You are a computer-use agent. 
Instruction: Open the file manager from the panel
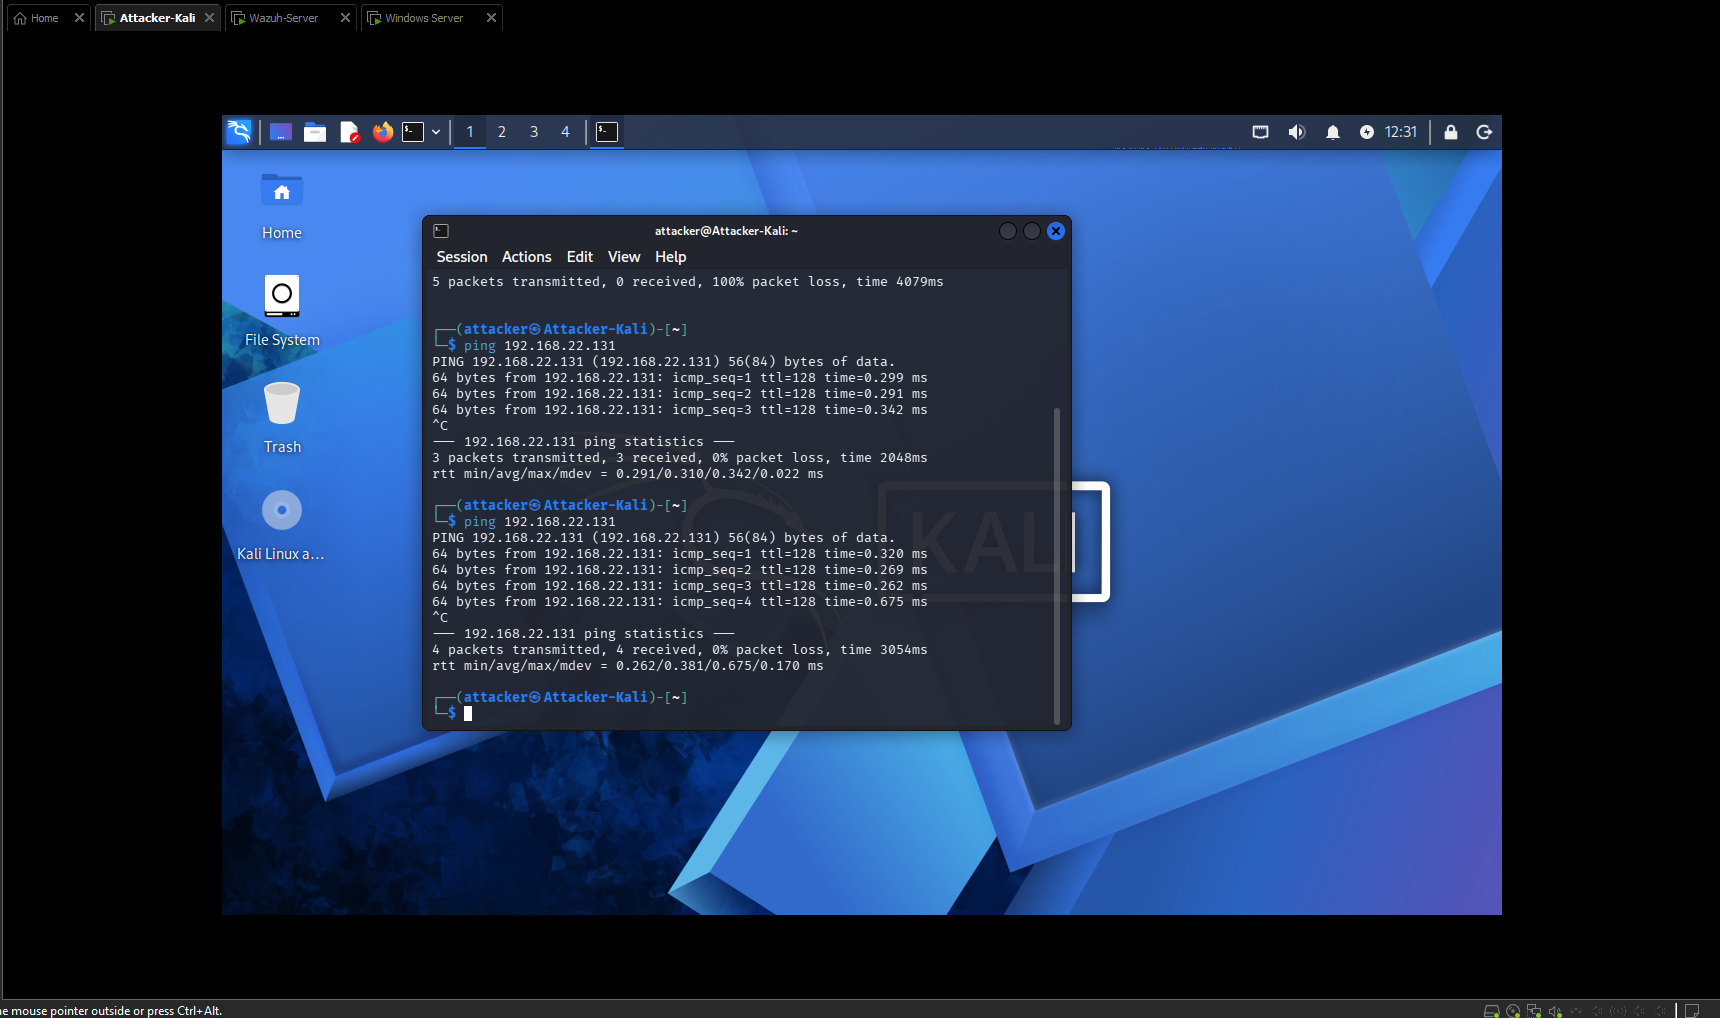[x=315, y=132]
